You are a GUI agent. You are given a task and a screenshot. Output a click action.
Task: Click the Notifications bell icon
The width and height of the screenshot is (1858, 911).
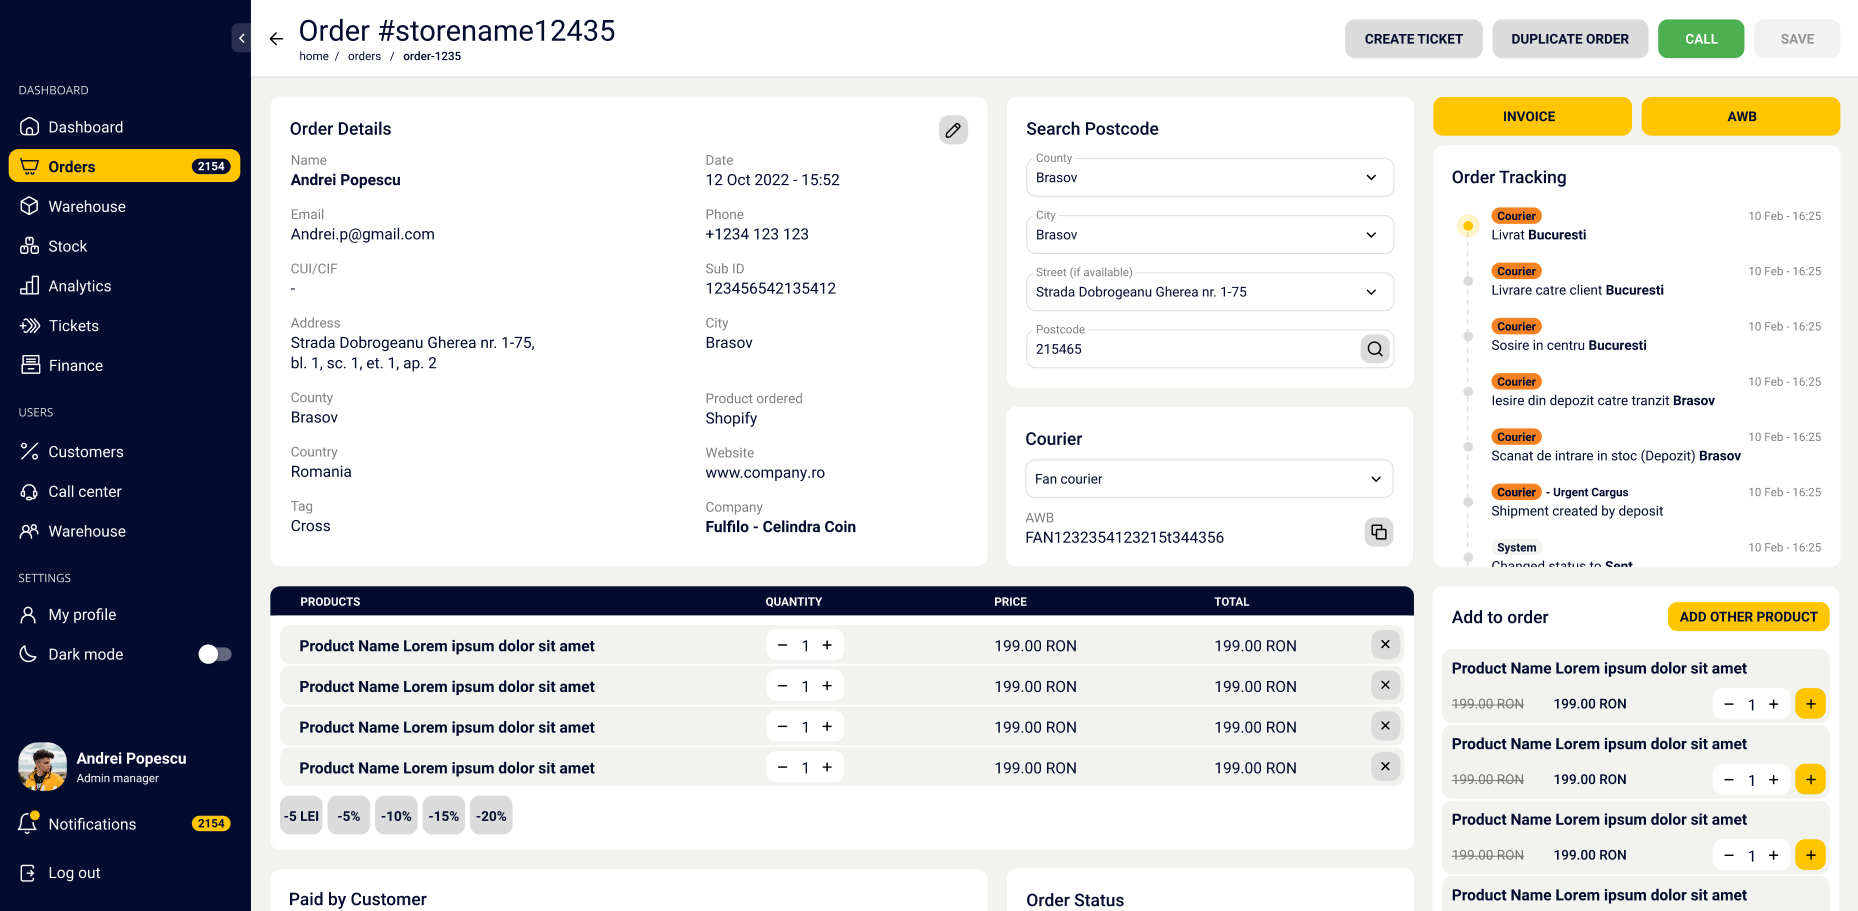coord(30,824)
